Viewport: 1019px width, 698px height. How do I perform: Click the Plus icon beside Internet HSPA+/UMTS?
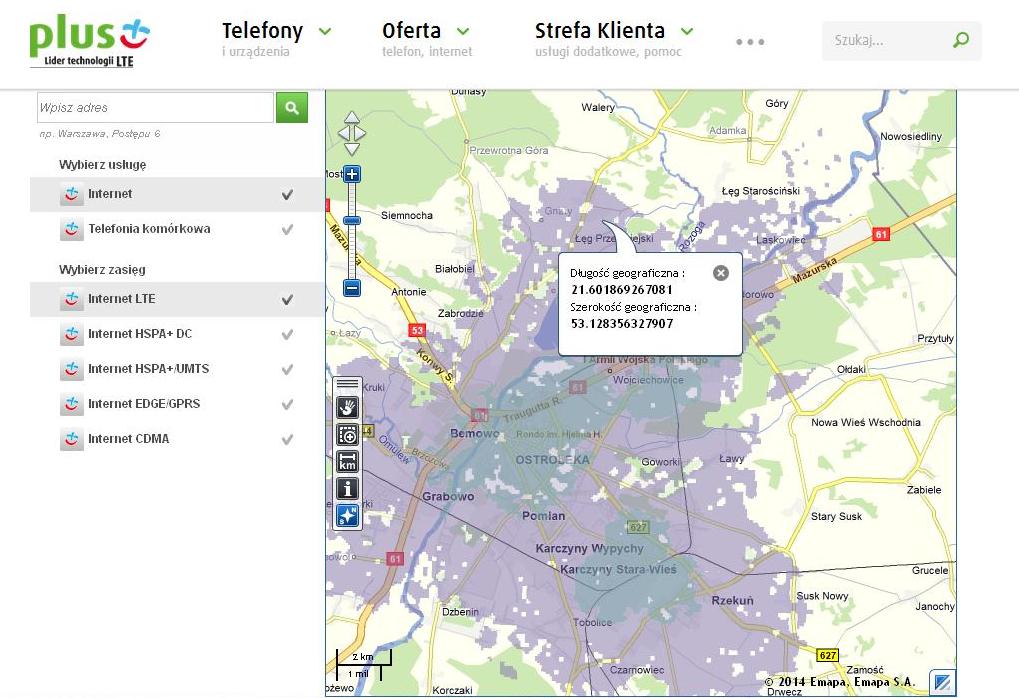click(71, 369)
